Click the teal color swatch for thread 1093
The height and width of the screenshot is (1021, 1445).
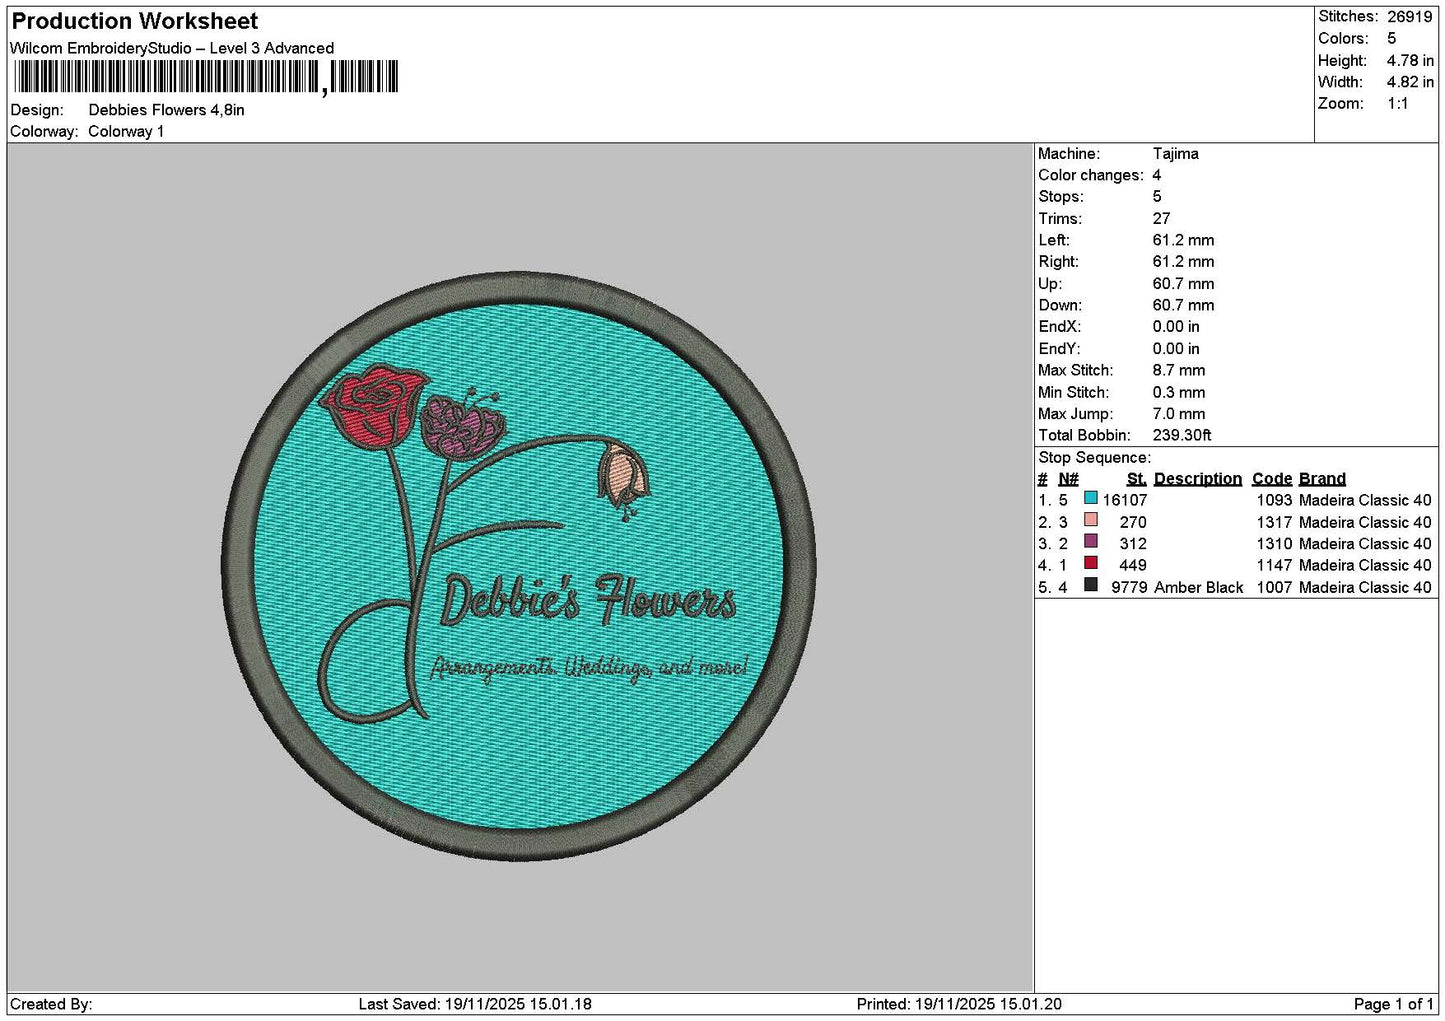(1091, 498)
